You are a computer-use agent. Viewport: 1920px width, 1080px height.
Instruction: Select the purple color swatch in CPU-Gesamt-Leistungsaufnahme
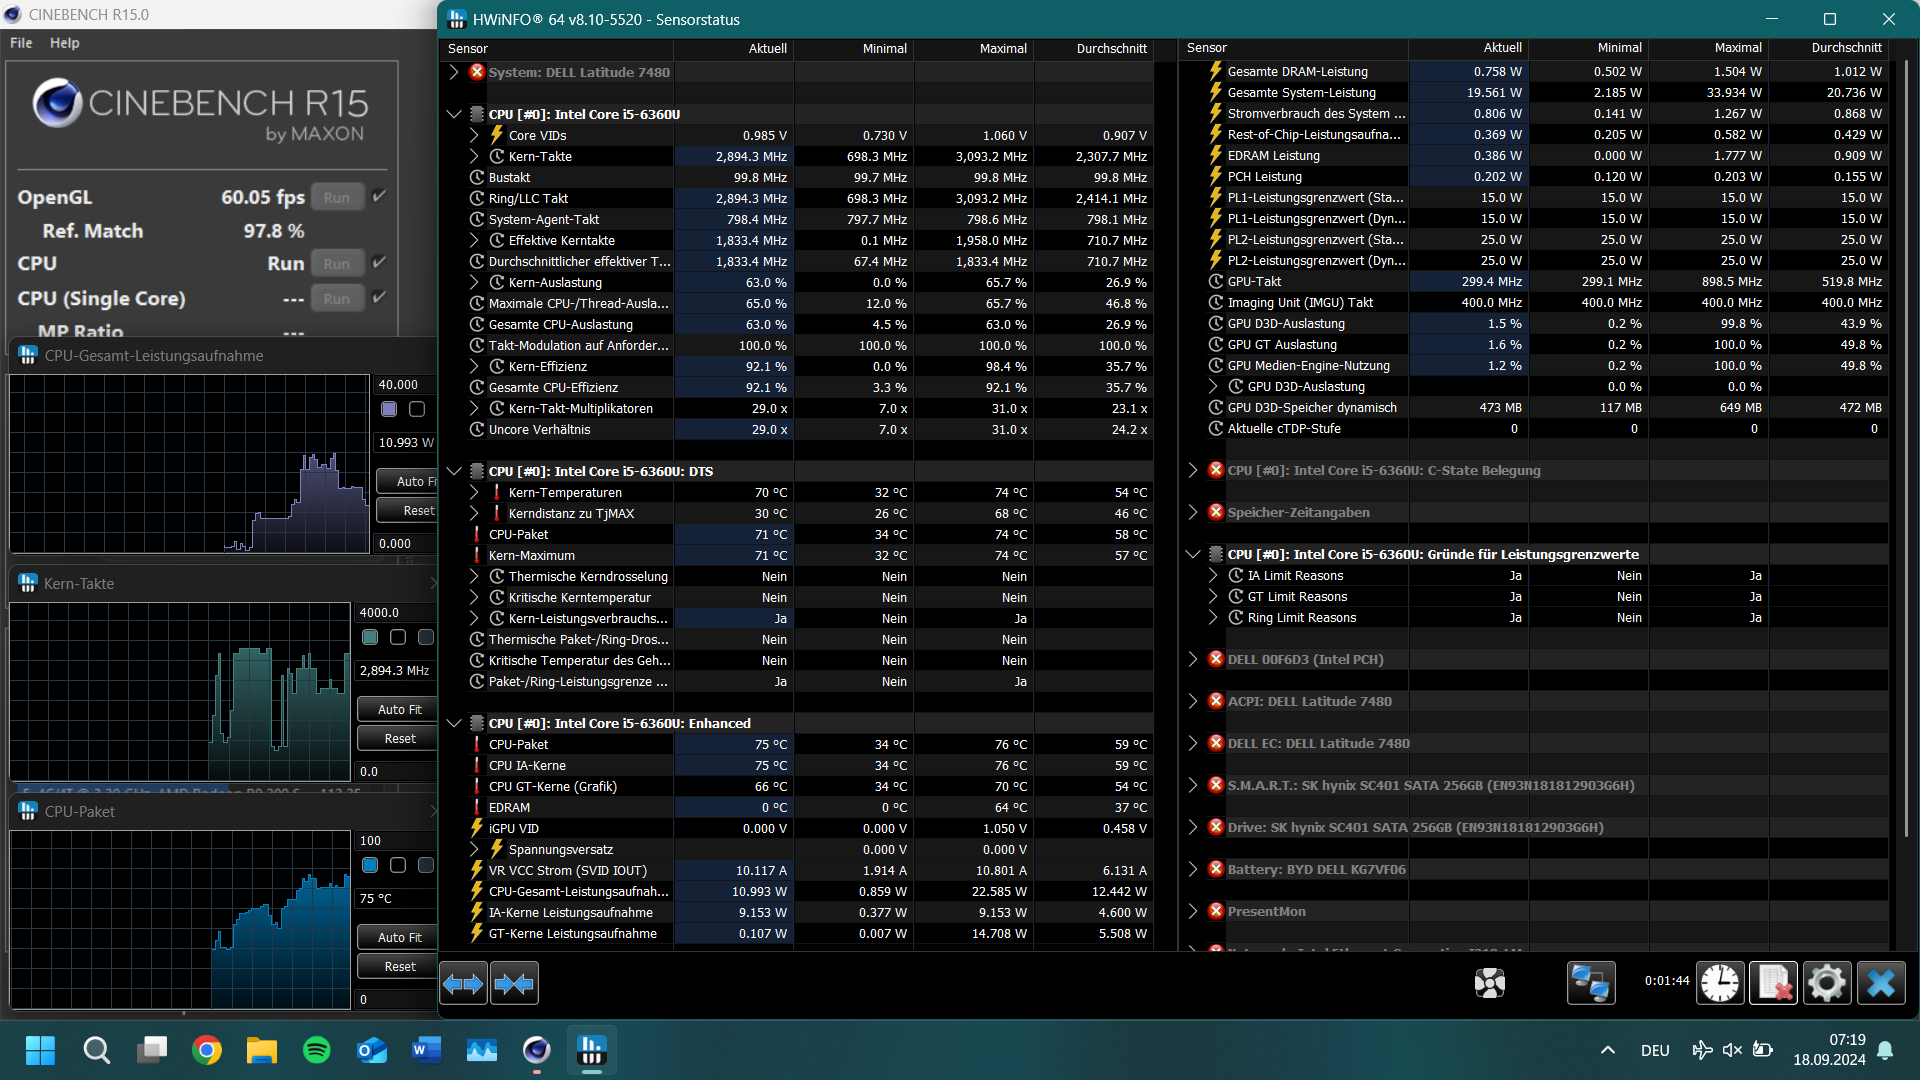(x=388, y=409)
